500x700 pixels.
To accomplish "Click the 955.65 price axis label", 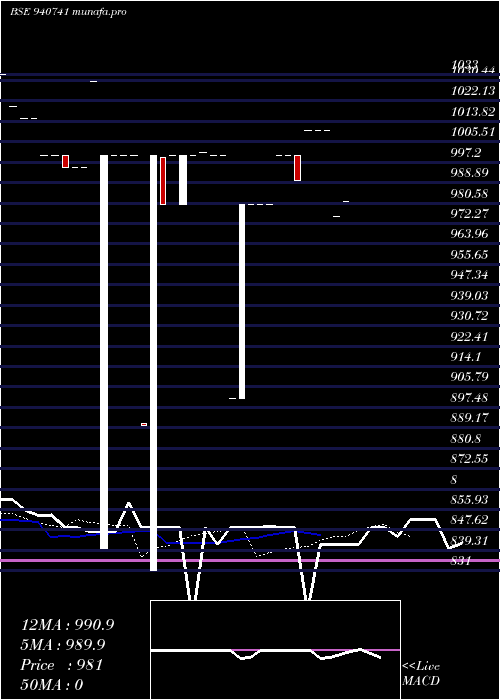I will [469, 254].
